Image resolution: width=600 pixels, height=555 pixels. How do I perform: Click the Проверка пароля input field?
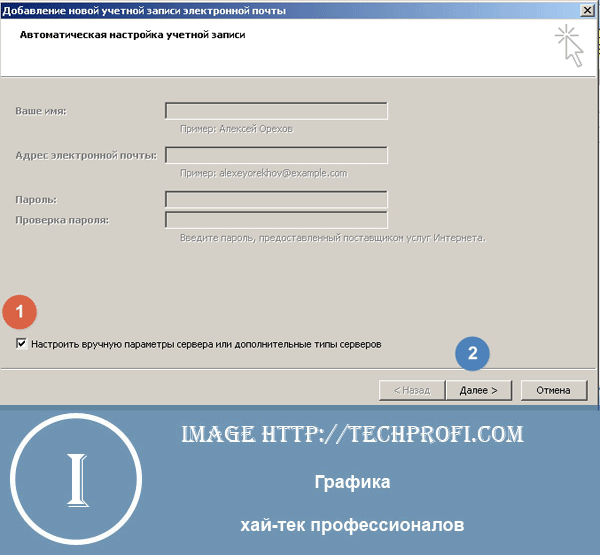pos(276,220)
